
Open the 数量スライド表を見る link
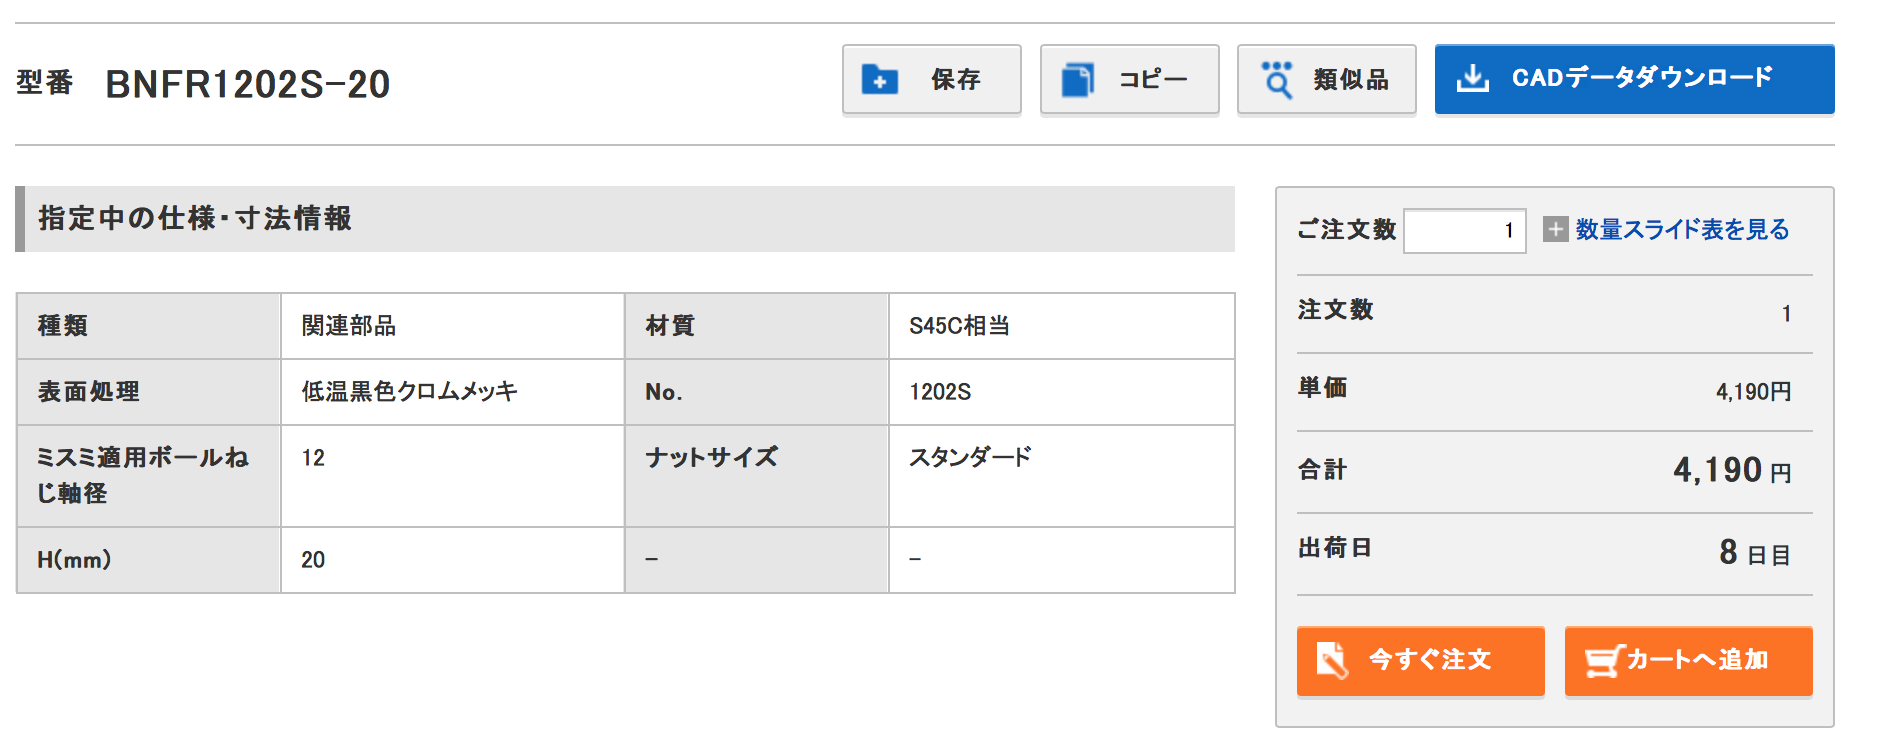(1682, 230)
